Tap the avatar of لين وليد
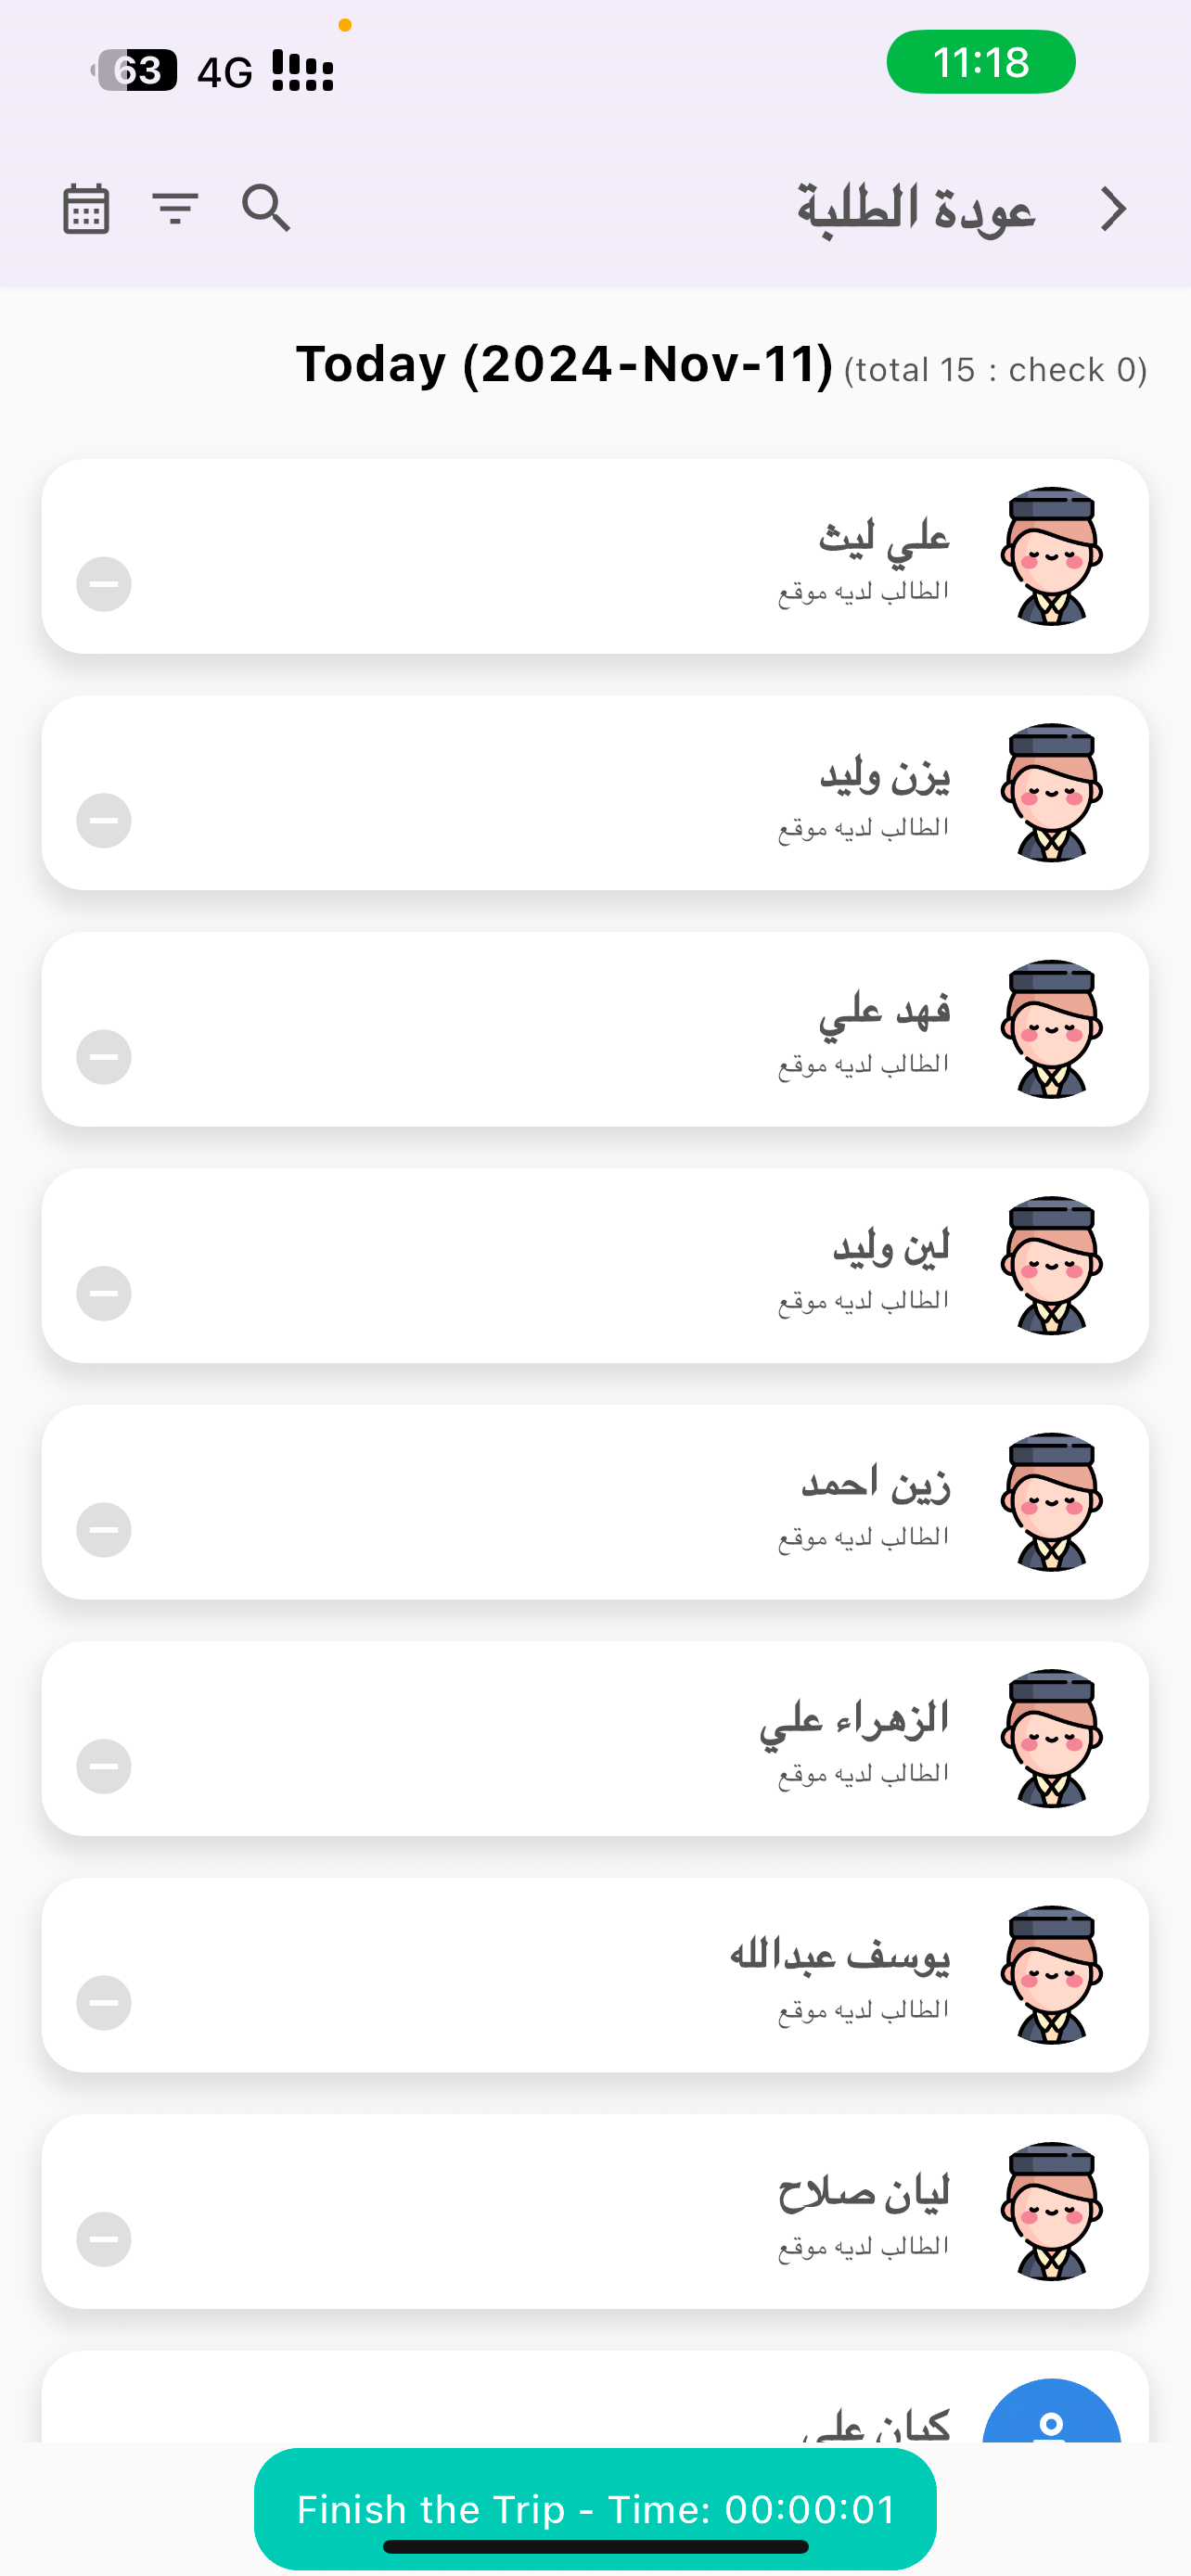 click(x=1051, y=1265)
